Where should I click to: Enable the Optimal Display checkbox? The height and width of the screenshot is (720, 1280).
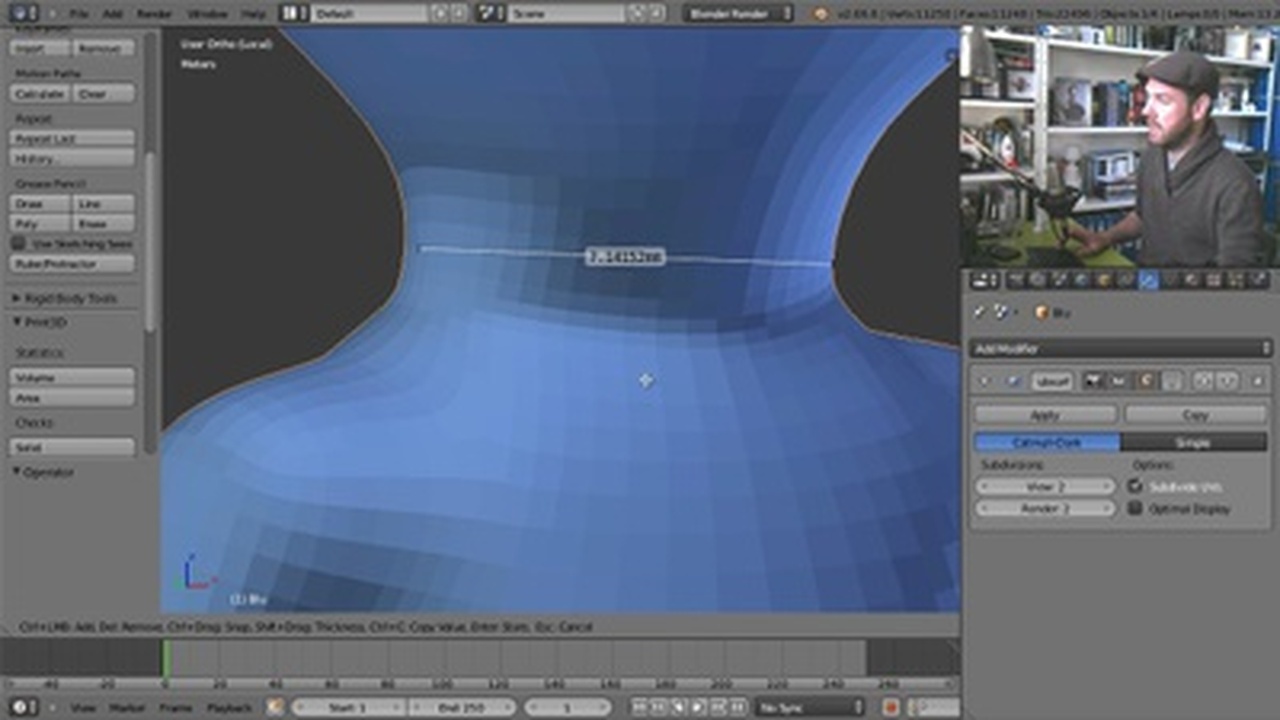pyautogui.click(x=1135, y=508)
